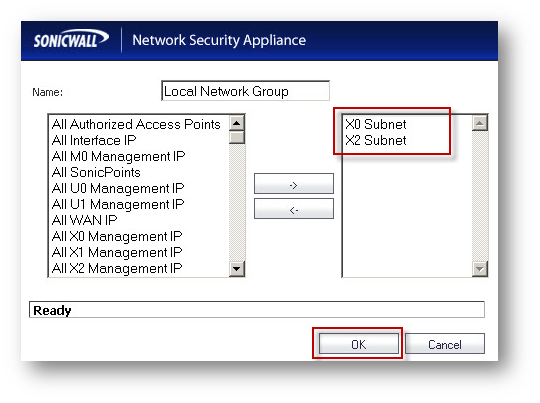Click the left list scrollbar thumb
This screenshot has height=403, width=540.
point(237,137)
